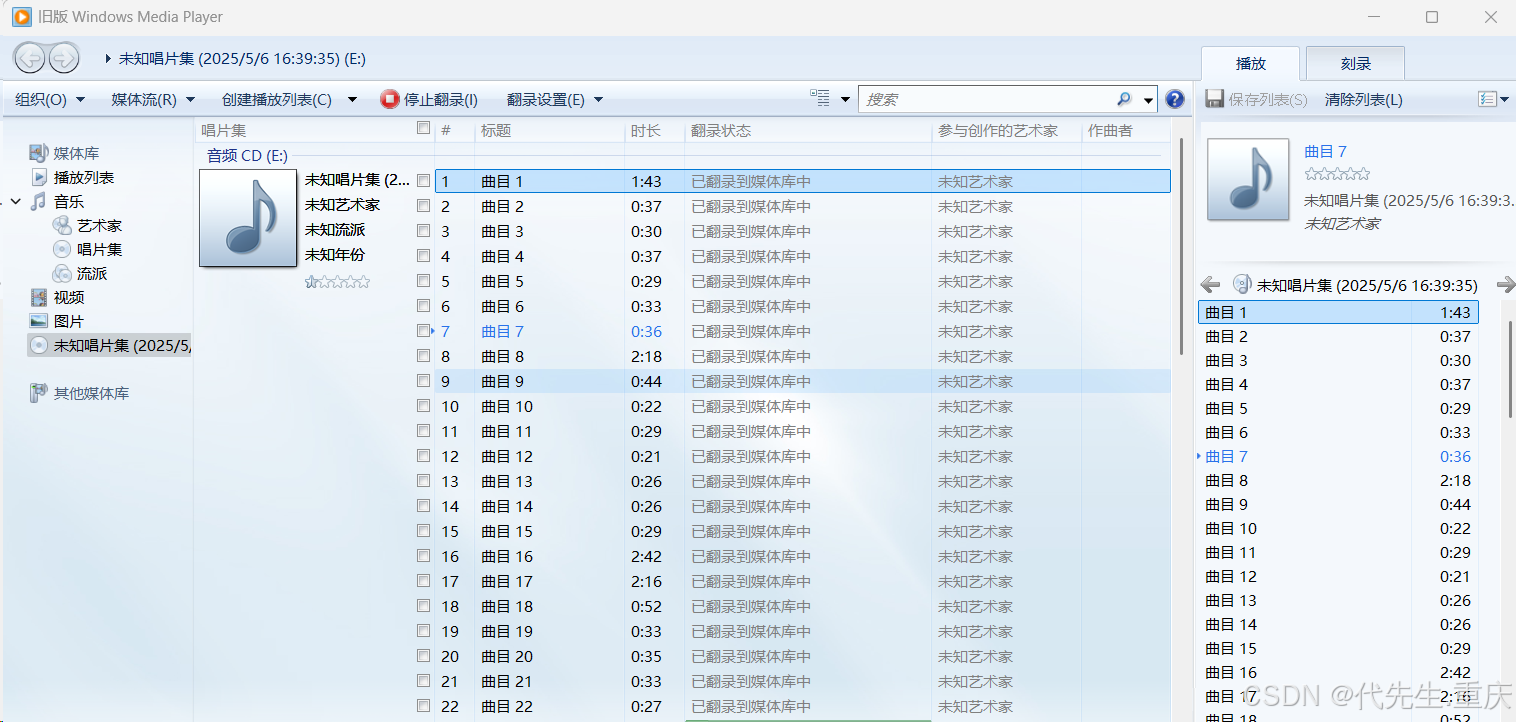Check the checkbox next to 曲目 10
Image resolution: width=1516 pixels, height=722 pixels.
coord(423,405)
